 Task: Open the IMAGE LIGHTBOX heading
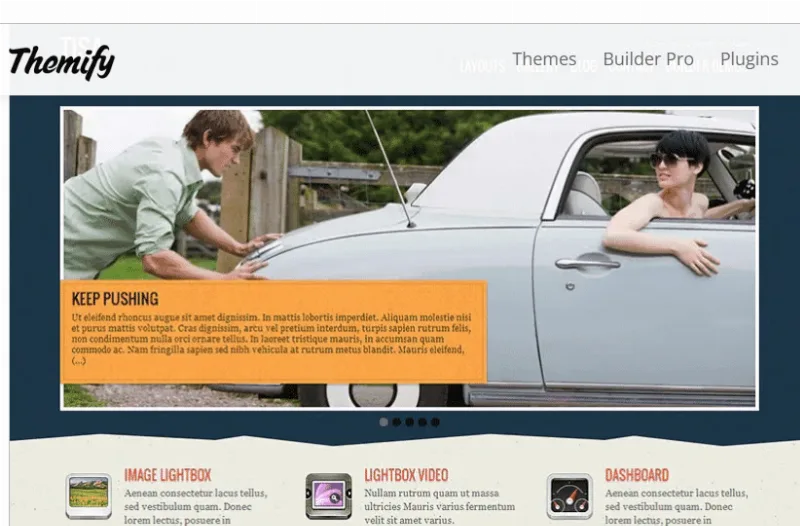[x=167, y=475]
